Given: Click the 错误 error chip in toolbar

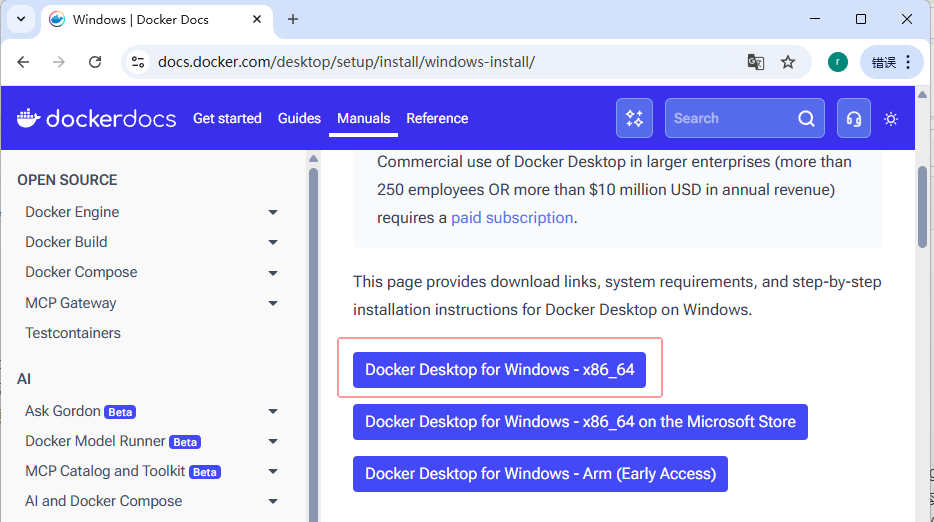Looking at the screenshot, I should 884,62.
